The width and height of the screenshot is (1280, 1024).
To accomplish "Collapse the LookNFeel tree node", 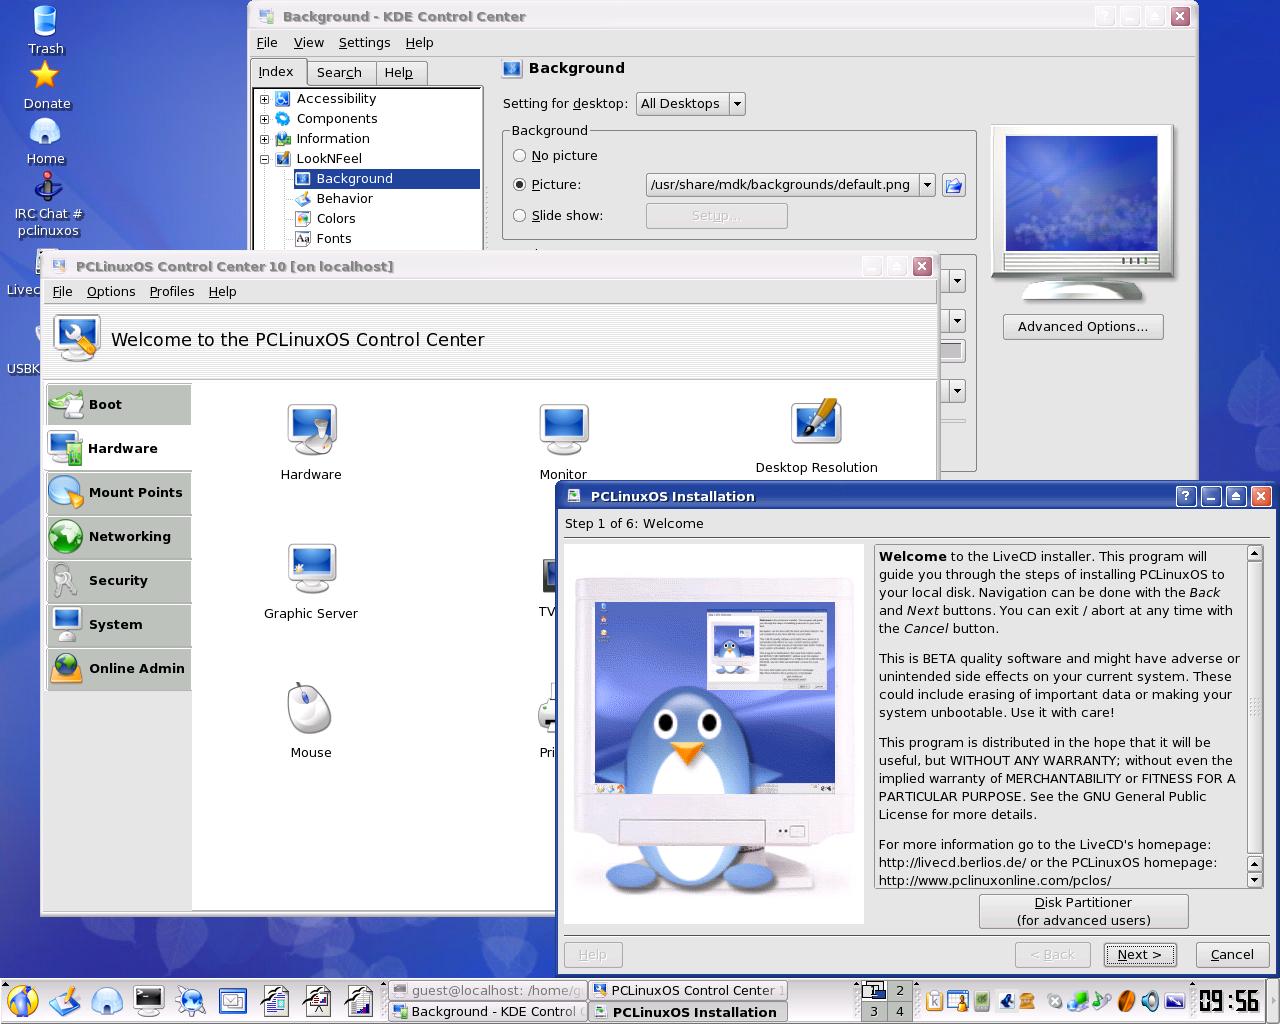I will [264, 159].
